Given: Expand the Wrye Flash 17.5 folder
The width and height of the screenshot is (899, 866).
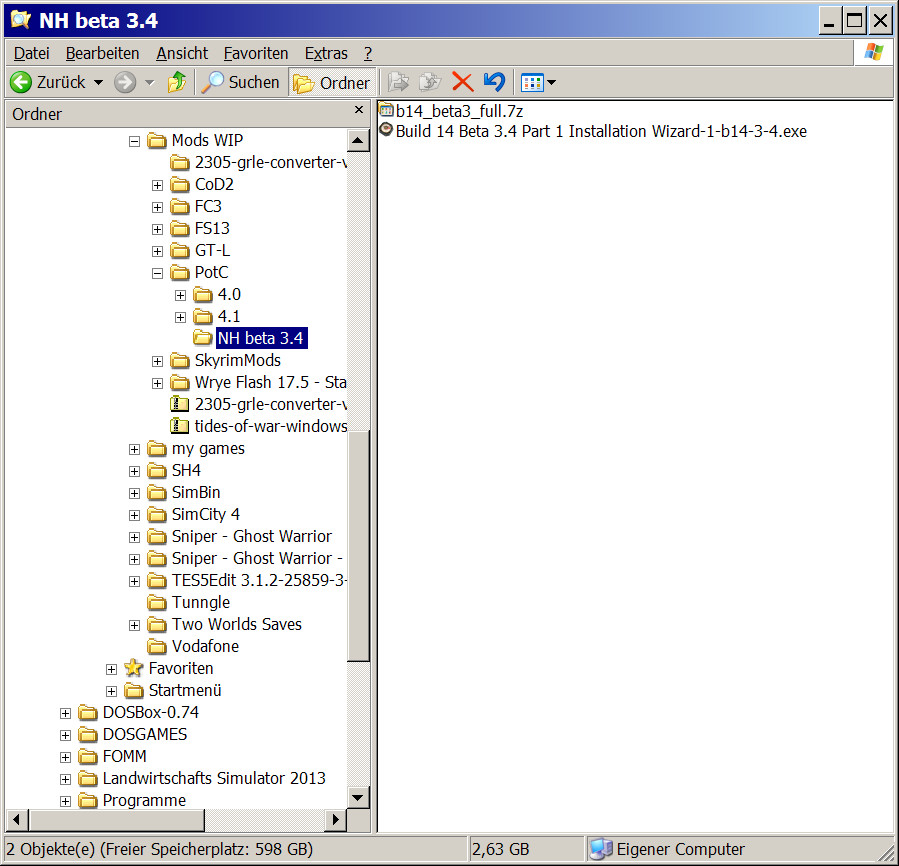Looking at the screenshot, I should pyautogui.click(x=157, y=383).
